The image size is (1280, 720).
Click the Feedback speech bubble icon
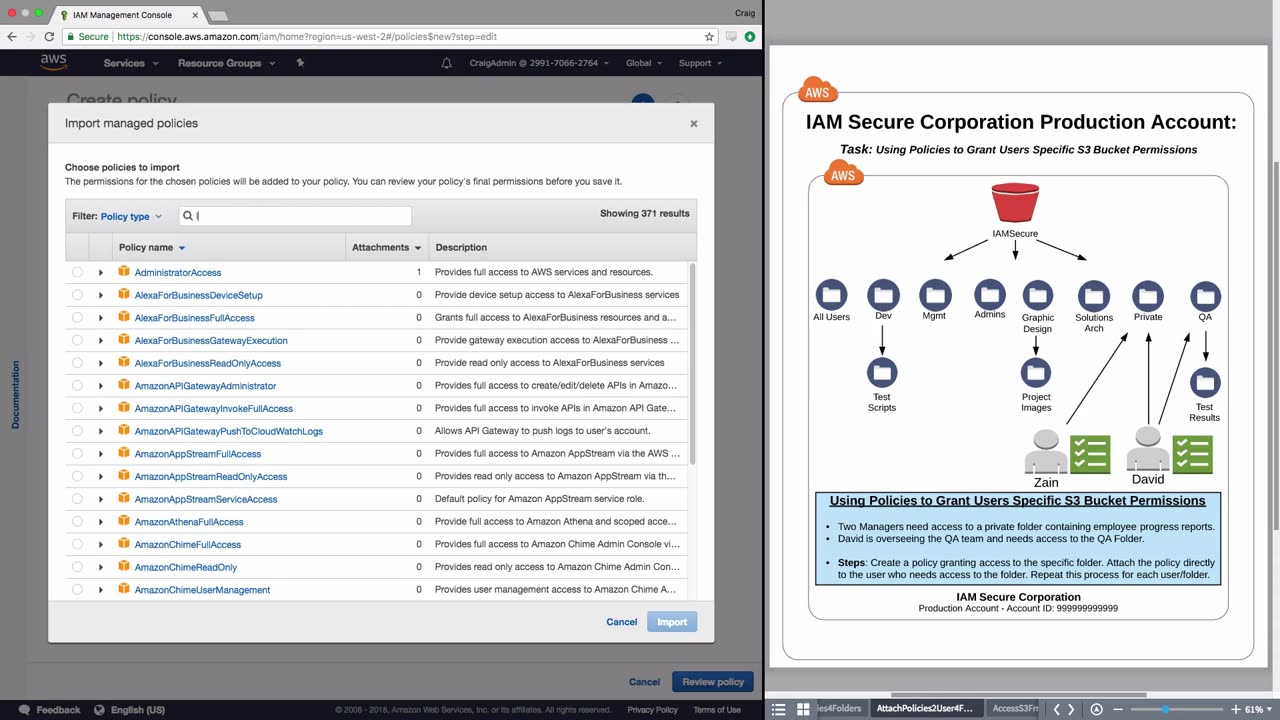tap(24, 710)
